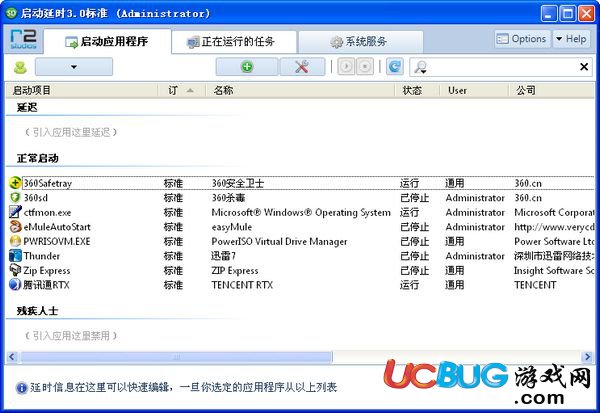Viewport: 600px width, 413px height.
Task: Click Microsoft Windows Operating System cell
Action: [x=301, y=212]
